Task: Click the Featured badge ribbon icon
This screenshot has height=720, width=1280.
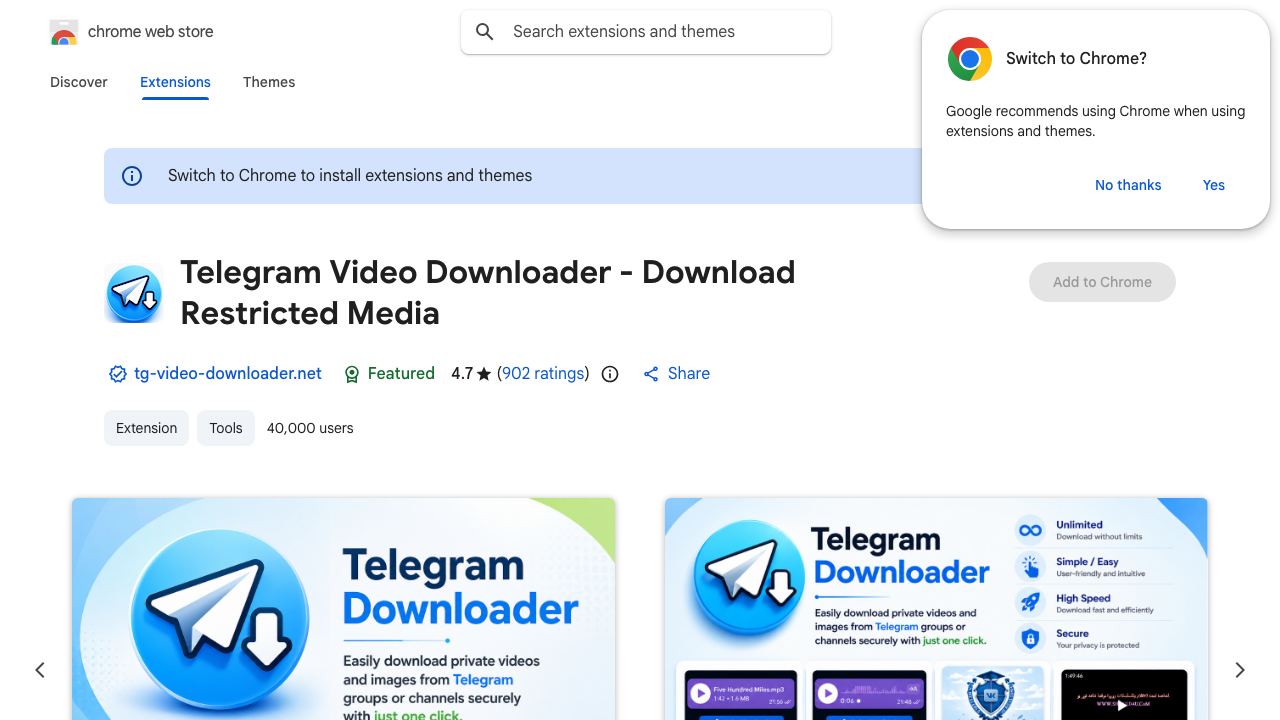Action: (x=352, y=374)
